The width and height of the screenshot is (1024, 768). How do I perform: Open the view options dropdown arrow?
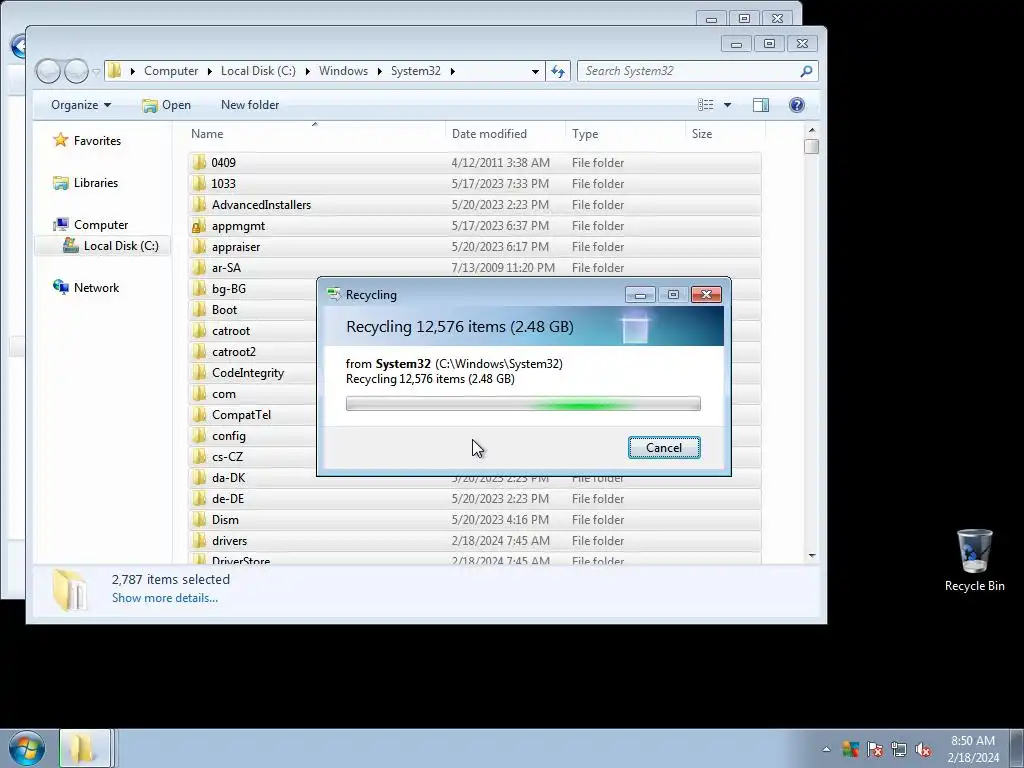[x=727, y=104]
